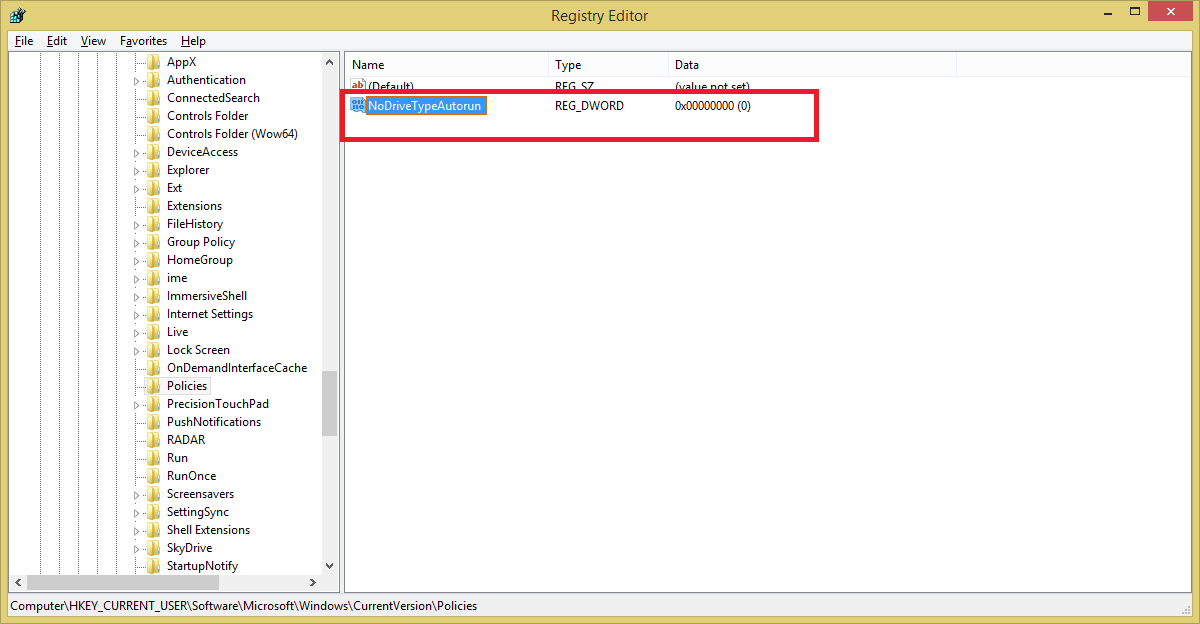Click the tree's horizontal scroll right arrow
The height and width of the screenshot is (624, 1200).
click(312, 583)
